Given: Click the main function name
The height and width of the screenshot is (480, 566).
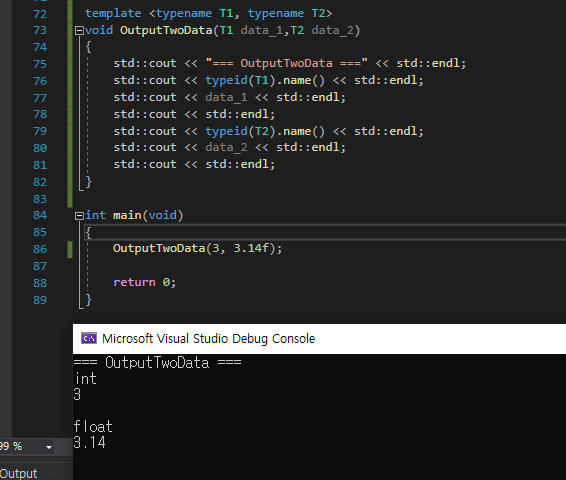Looking at the screenshot, I should point(127,215).
